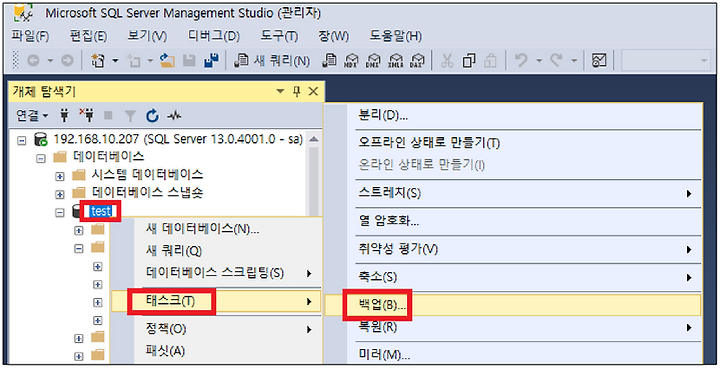Expand the 시스템 데이터베이스 folder

point(60,176)
